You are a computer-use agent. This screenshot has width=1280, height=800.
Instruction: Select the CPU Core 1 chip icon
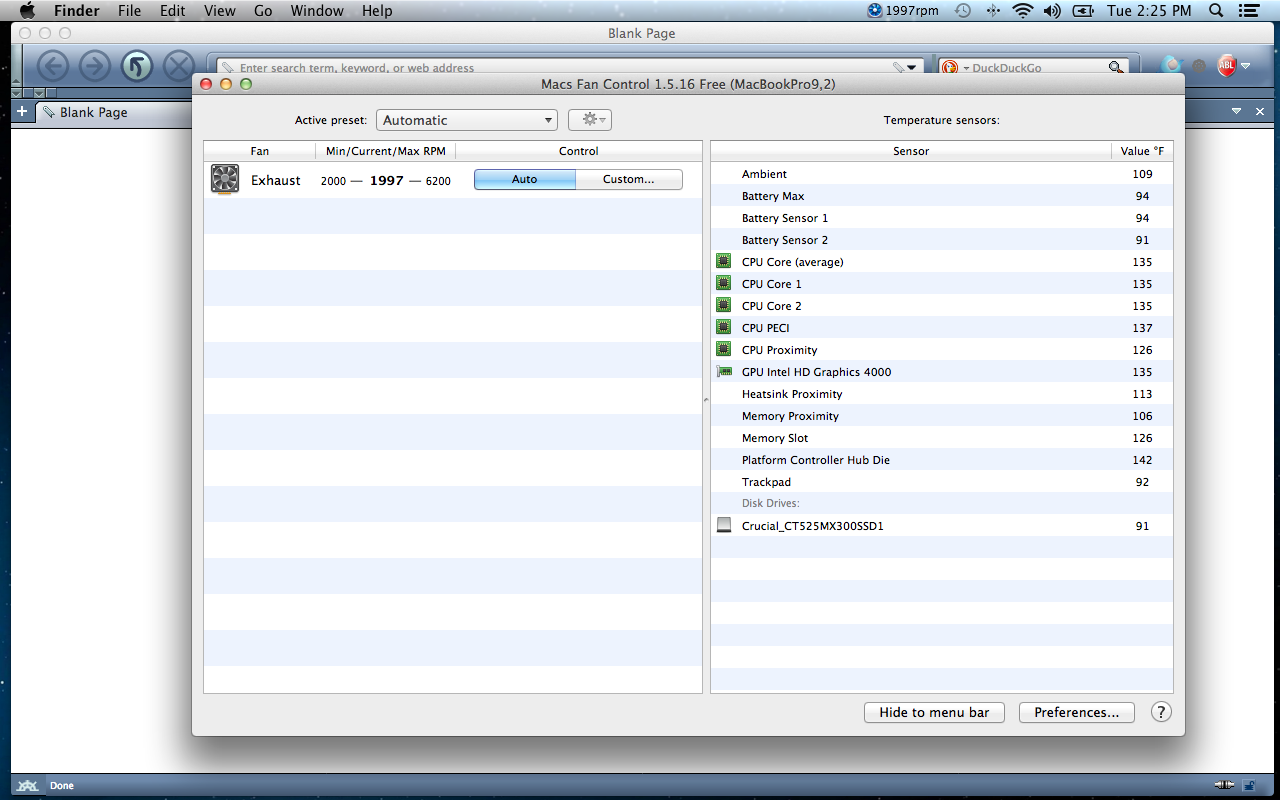[x=724, y=283]
